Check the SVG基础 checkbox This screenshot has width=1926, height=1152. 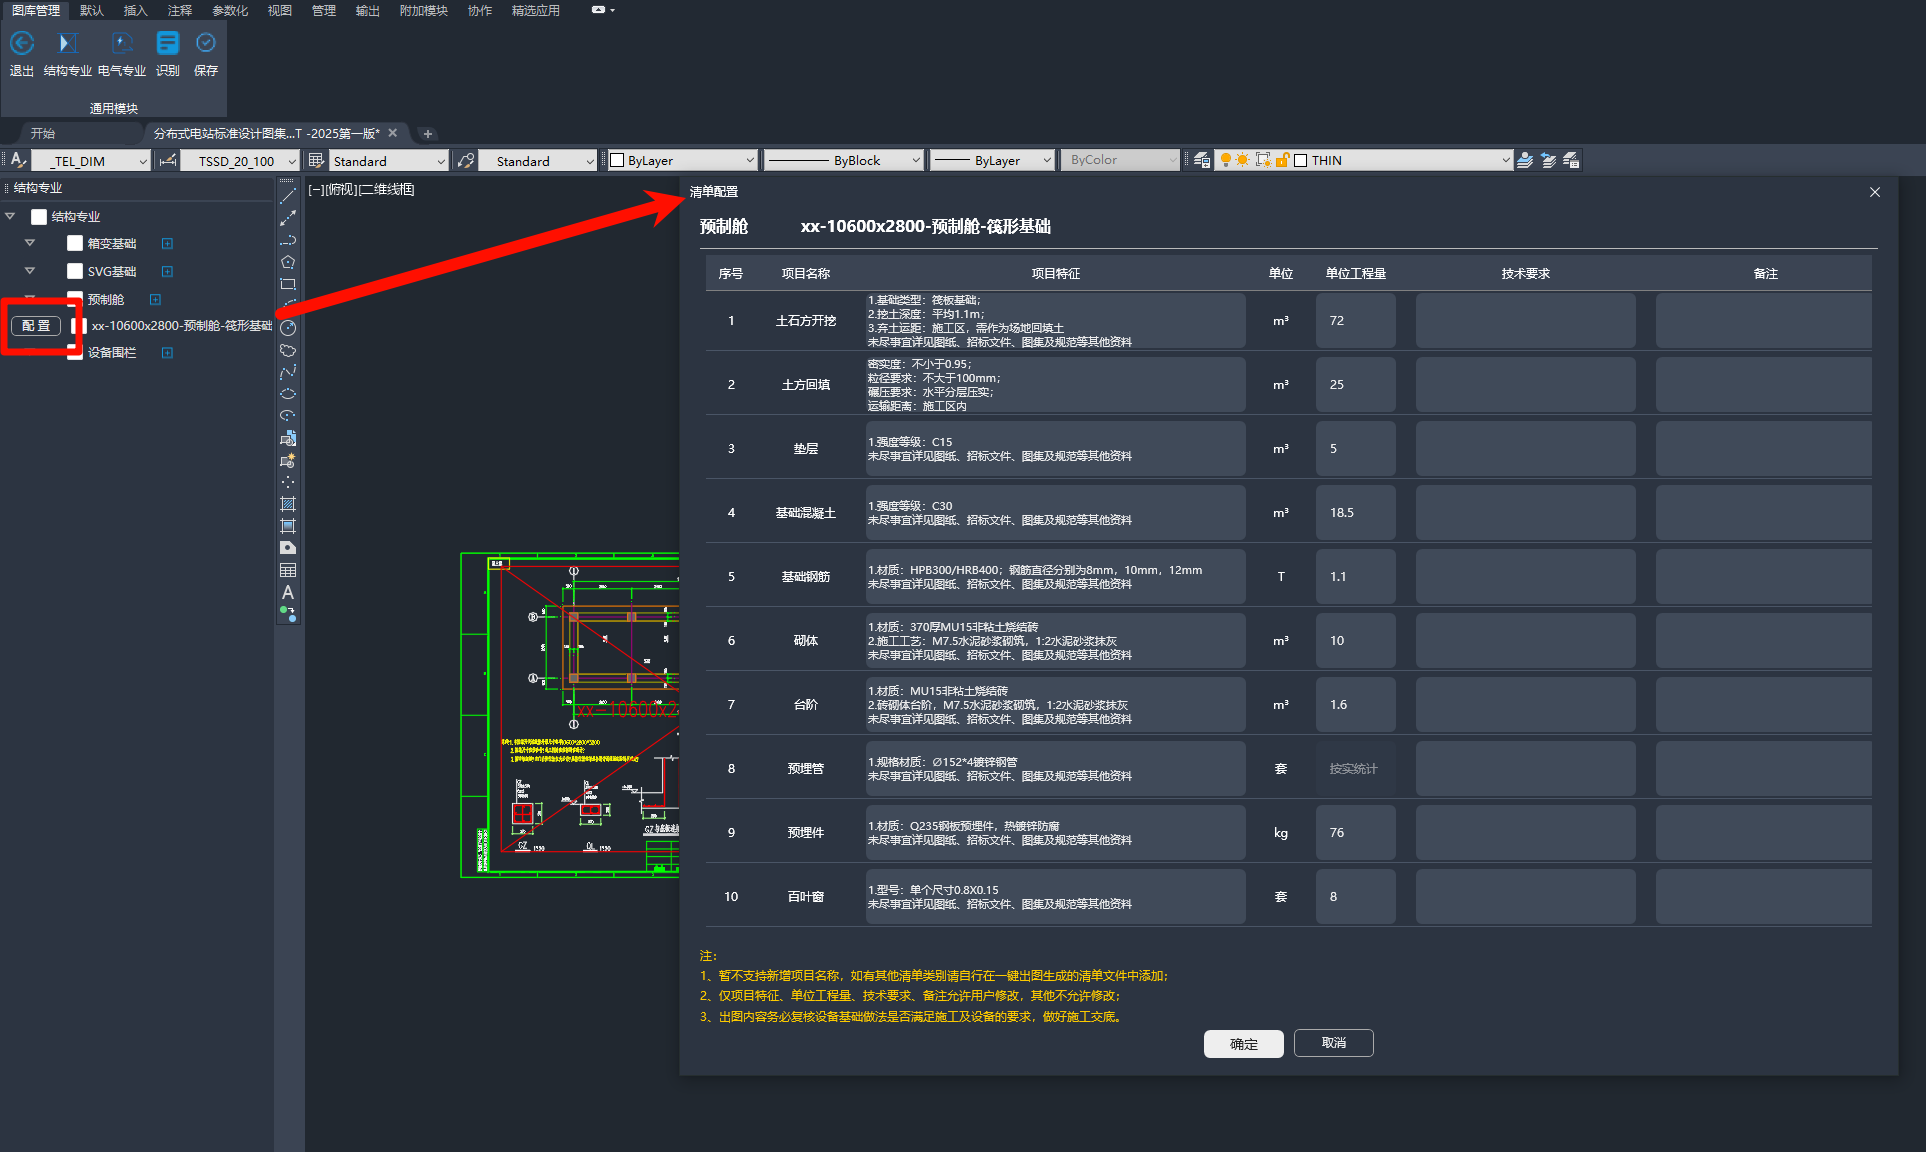(75, 271)
